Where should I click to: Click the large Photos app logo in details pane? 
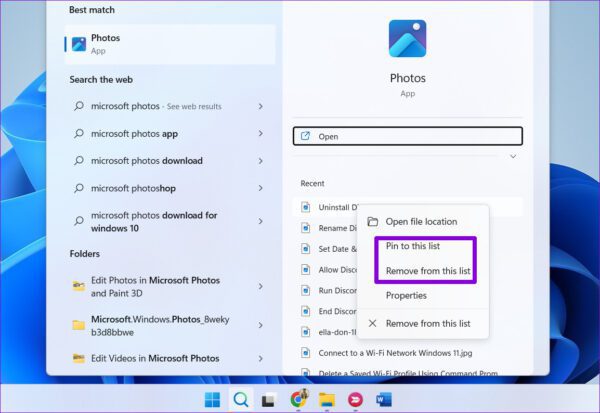coord(408,38)
